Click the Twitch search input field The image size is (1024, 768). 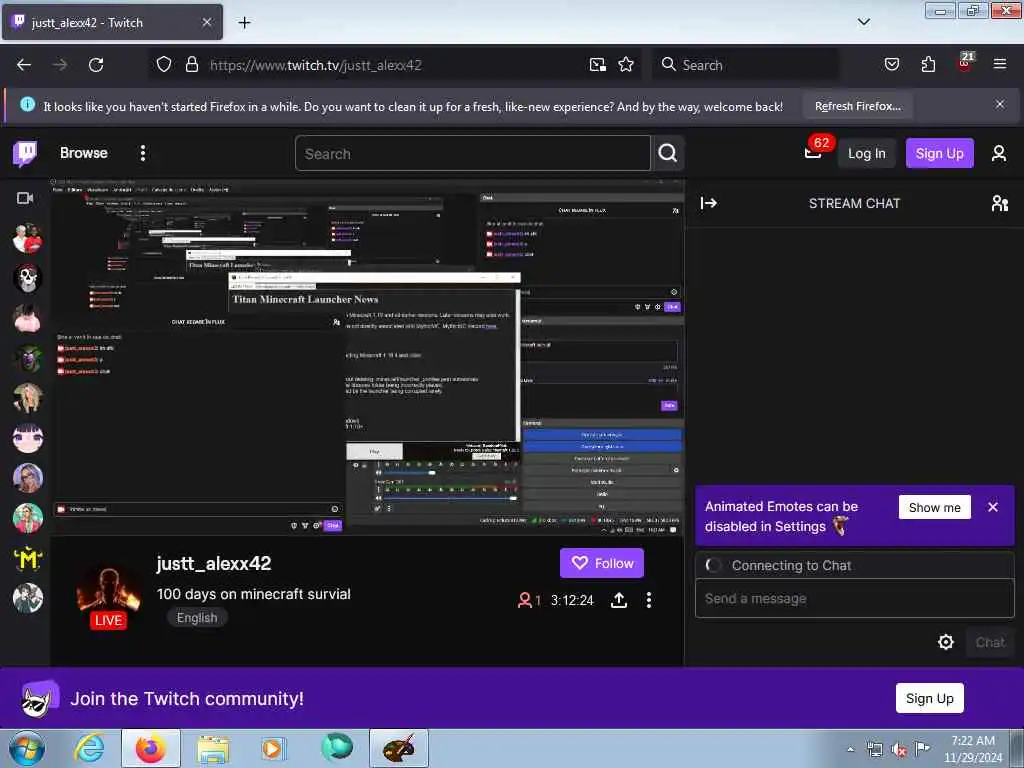click(x=473, y=153)
